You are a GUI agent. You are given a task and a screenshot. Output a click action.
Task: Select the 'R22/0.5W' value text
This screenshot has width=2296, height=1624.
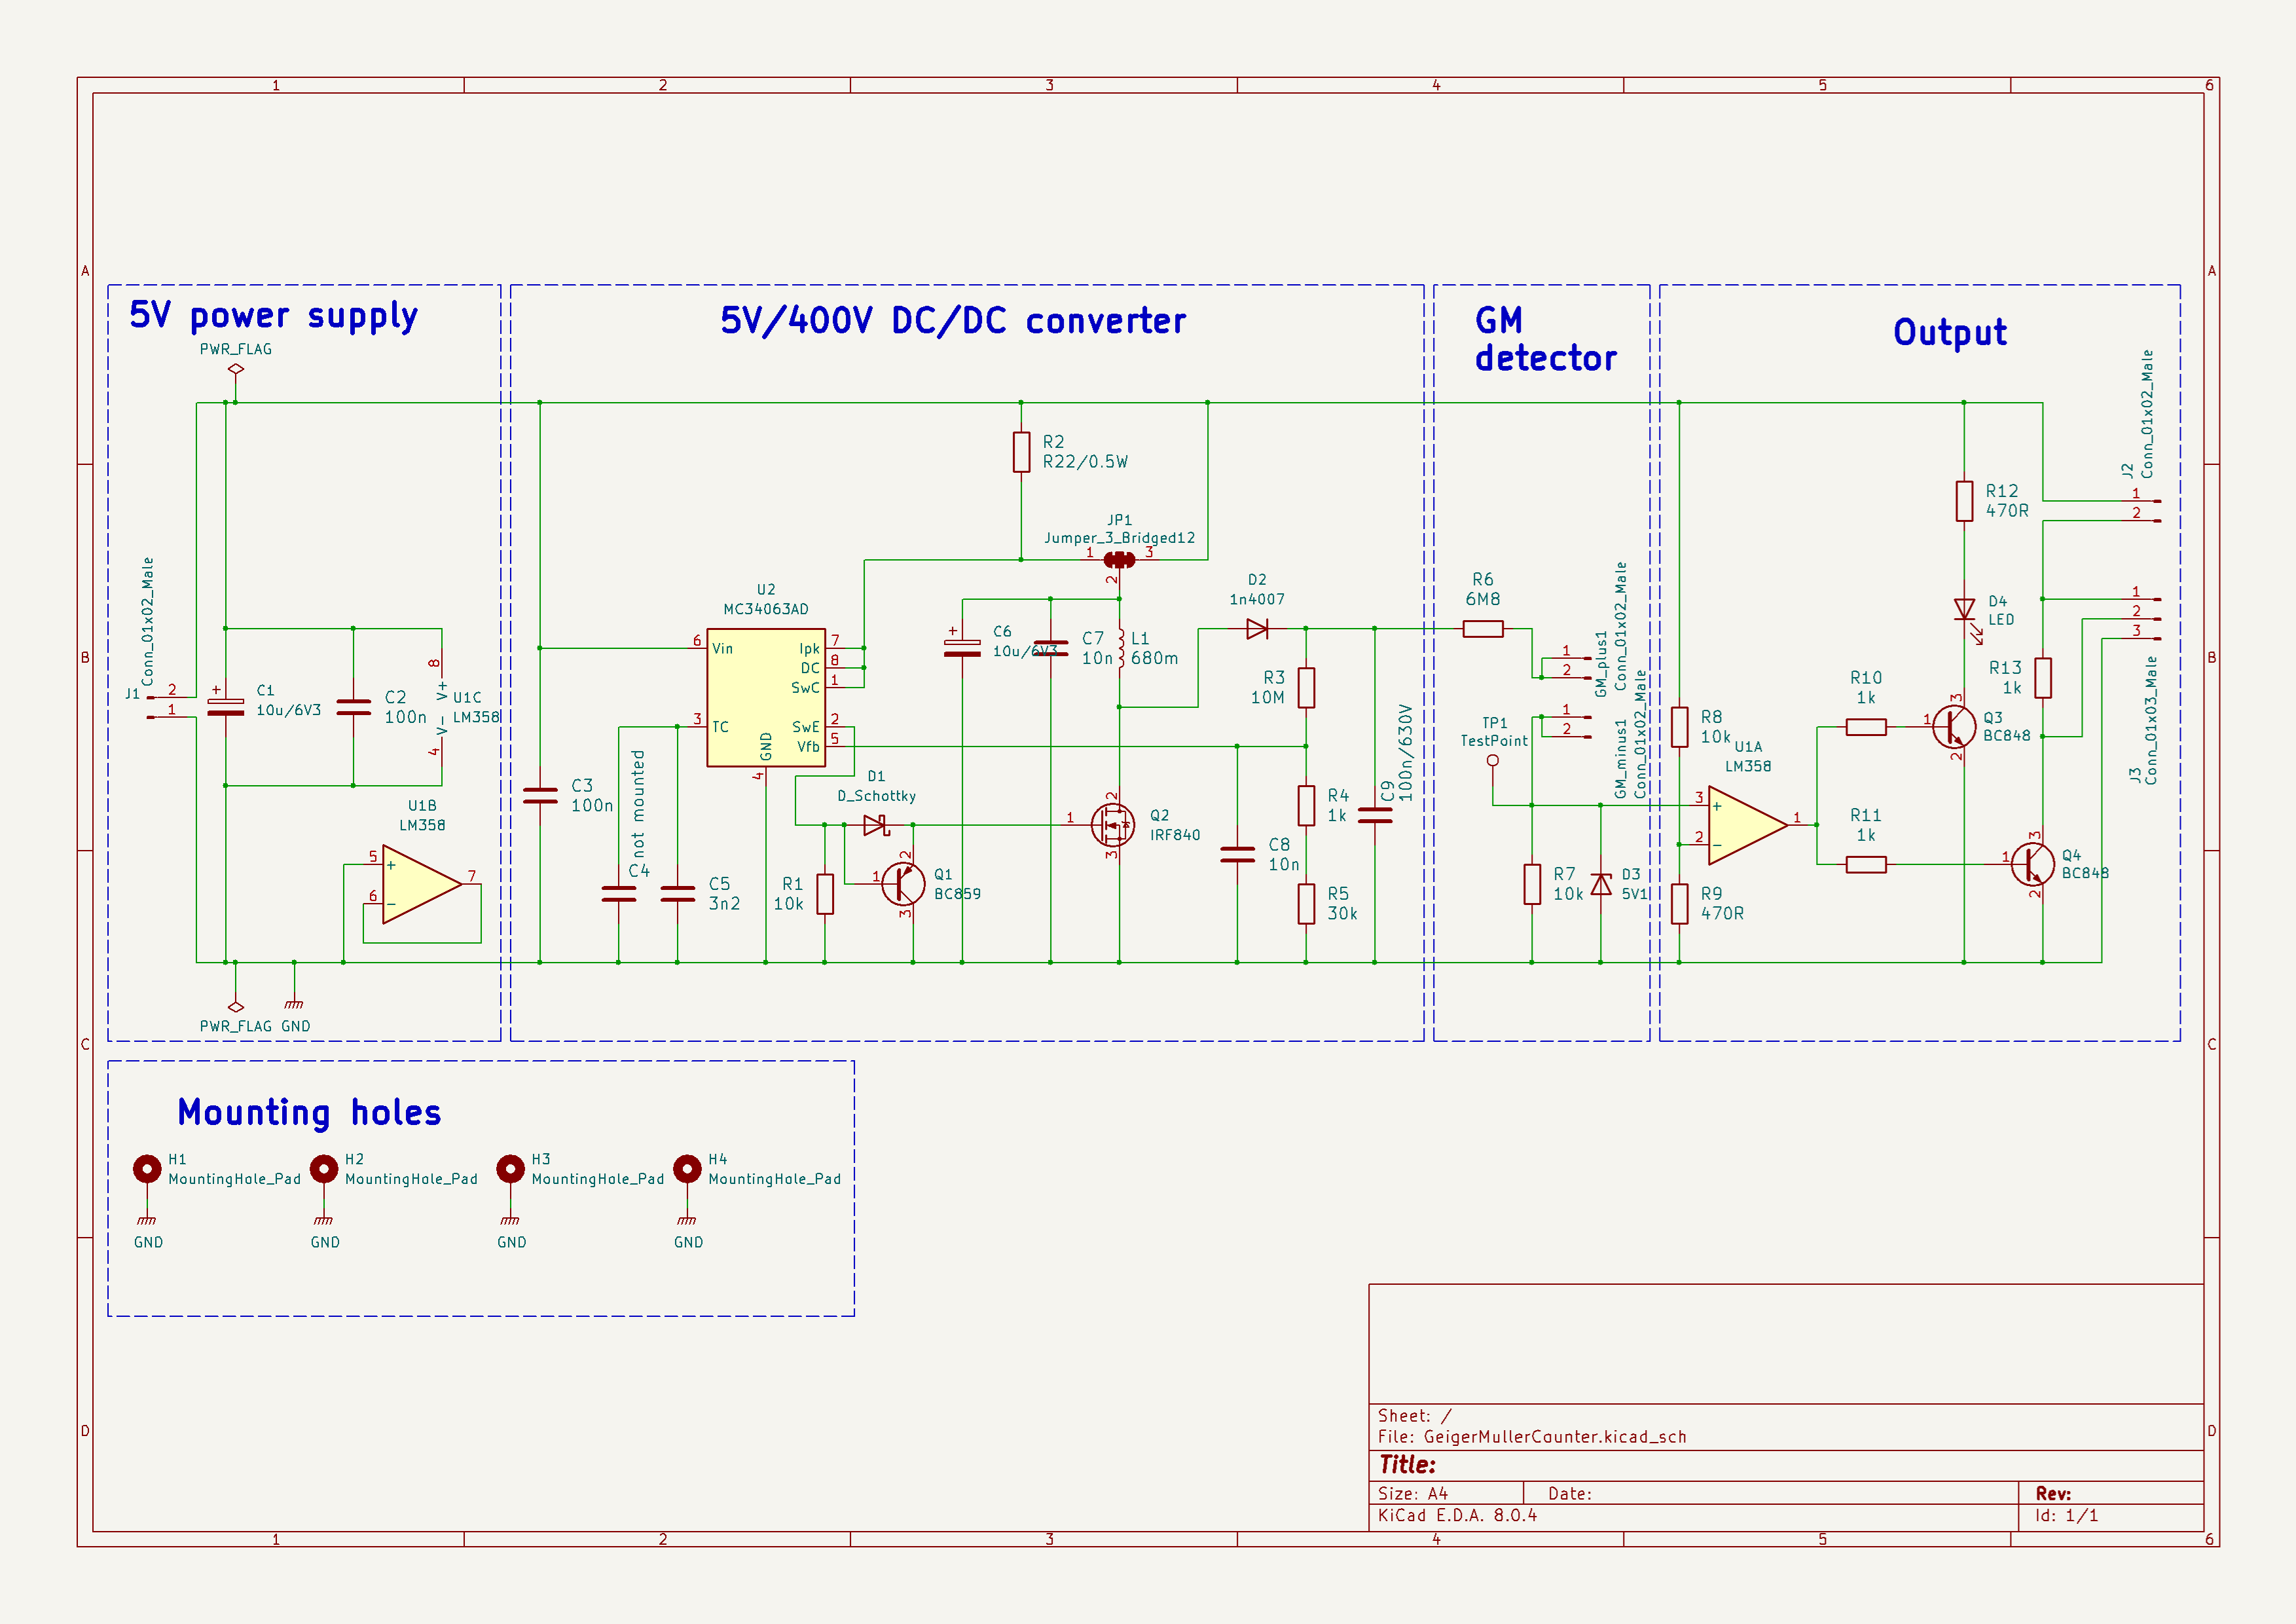[x=1085, y=462]
